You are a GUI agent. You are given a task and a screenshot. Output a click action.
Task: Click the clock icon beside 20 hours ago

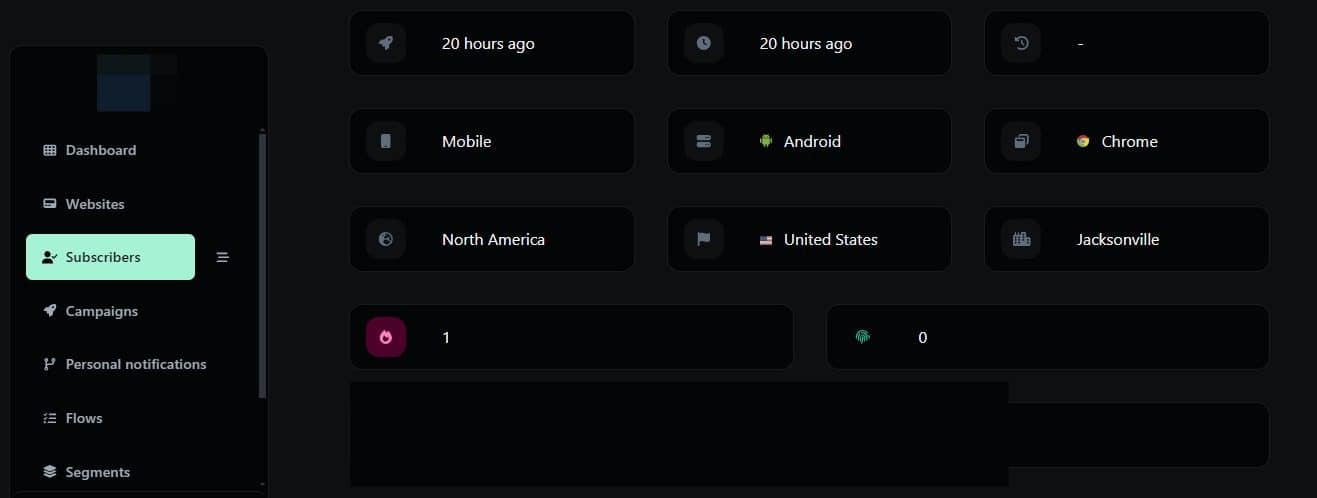click(703, 43)
